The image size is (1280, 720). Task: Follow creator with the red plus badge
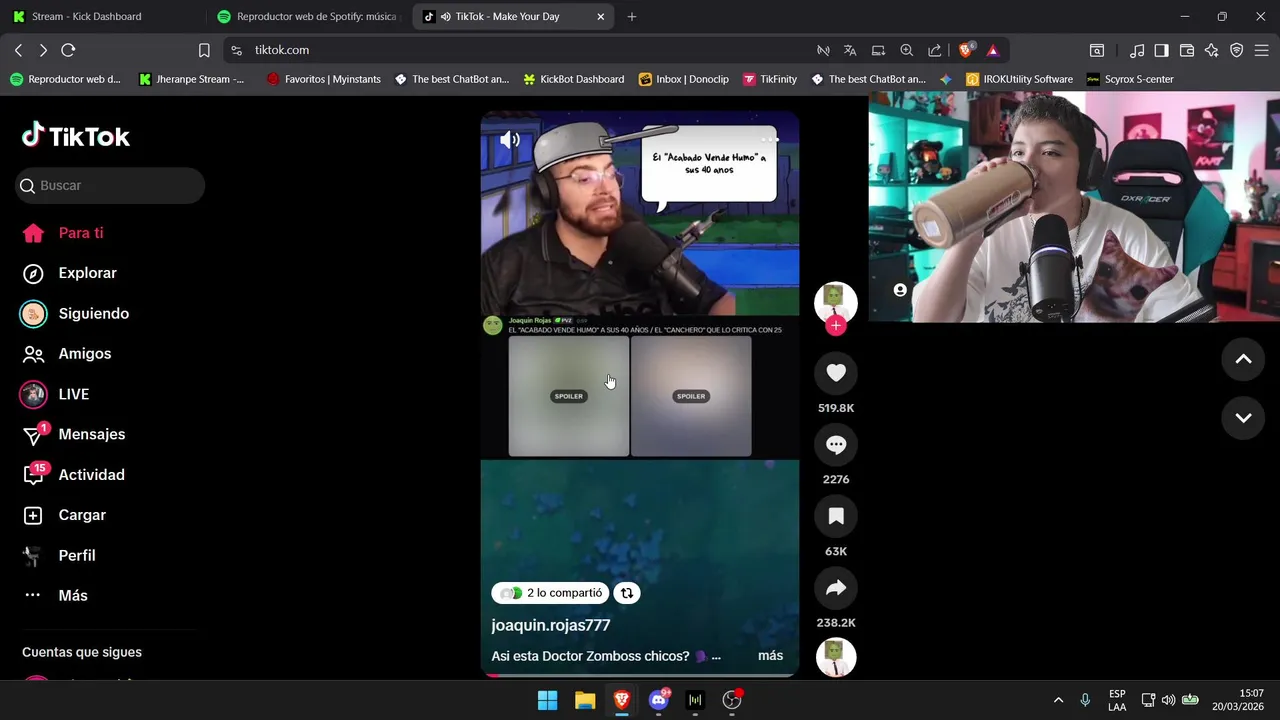click(x=836, y=326)
